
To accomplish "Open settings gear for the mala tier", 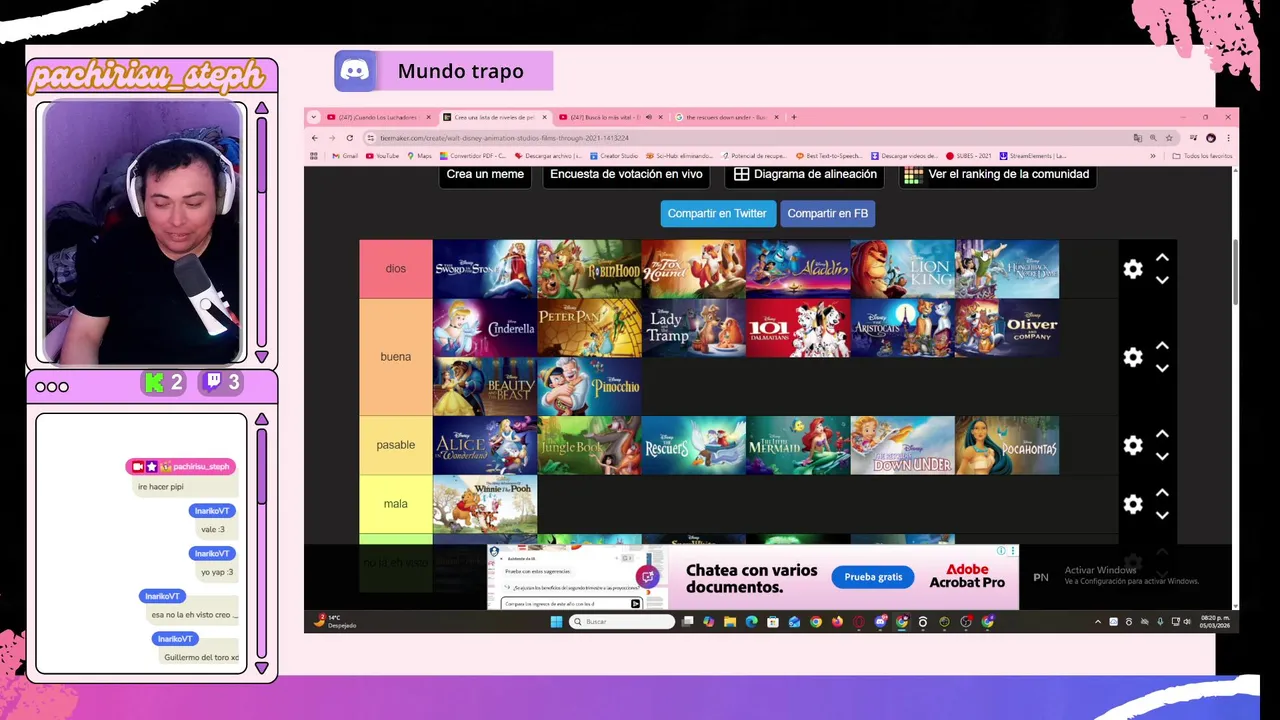I will tap(1132, 504).
